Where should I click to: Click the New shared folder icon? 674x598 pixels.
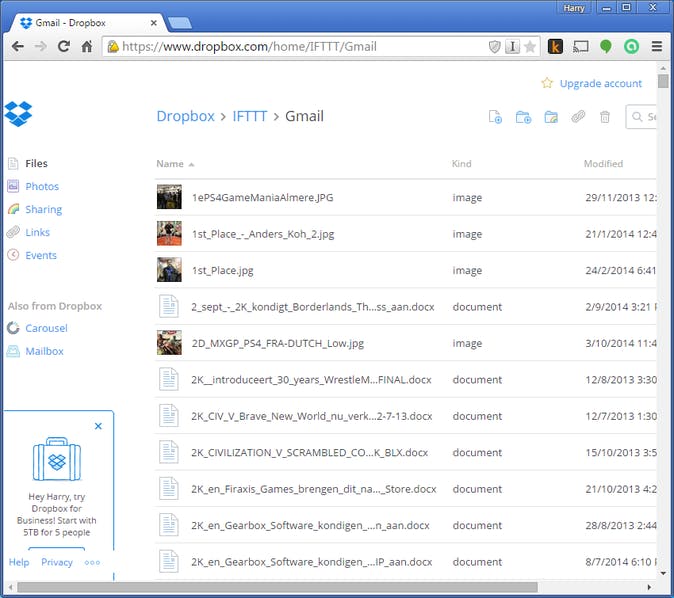click(551, 117)
